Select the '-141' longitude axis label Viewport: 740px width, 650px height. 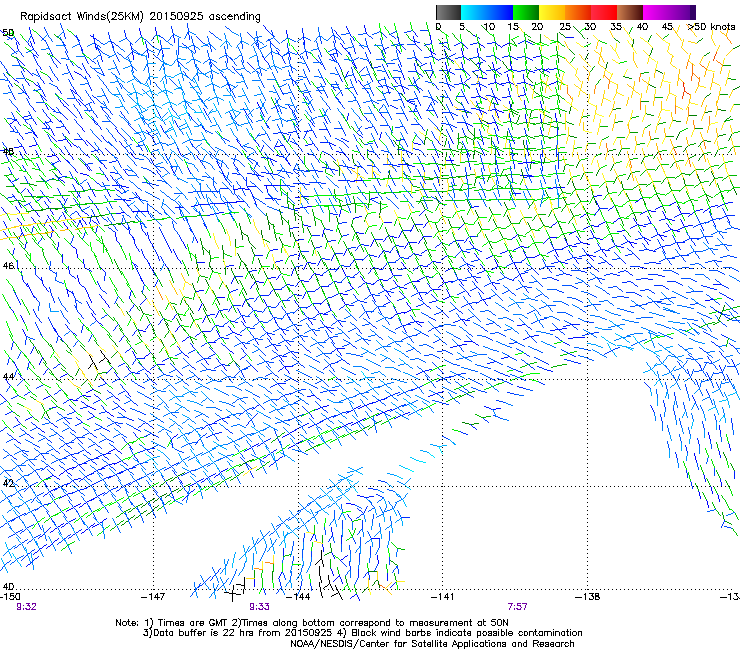click(x=443, y=597)
